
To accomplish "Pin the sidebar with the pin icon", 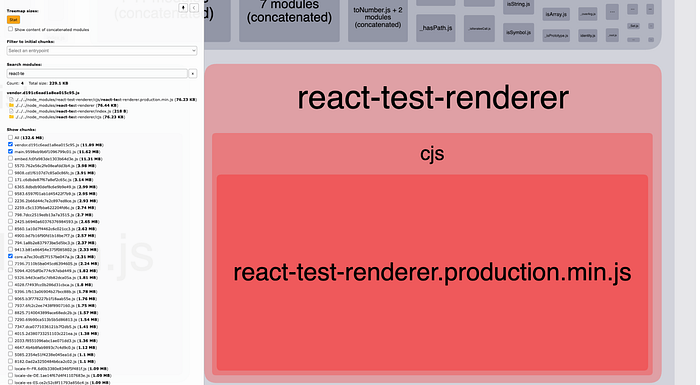I will click(183, 8).
